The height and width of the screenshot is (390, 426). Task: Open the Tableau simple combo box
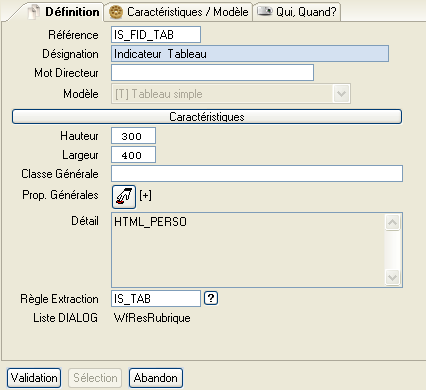[231, 94]
